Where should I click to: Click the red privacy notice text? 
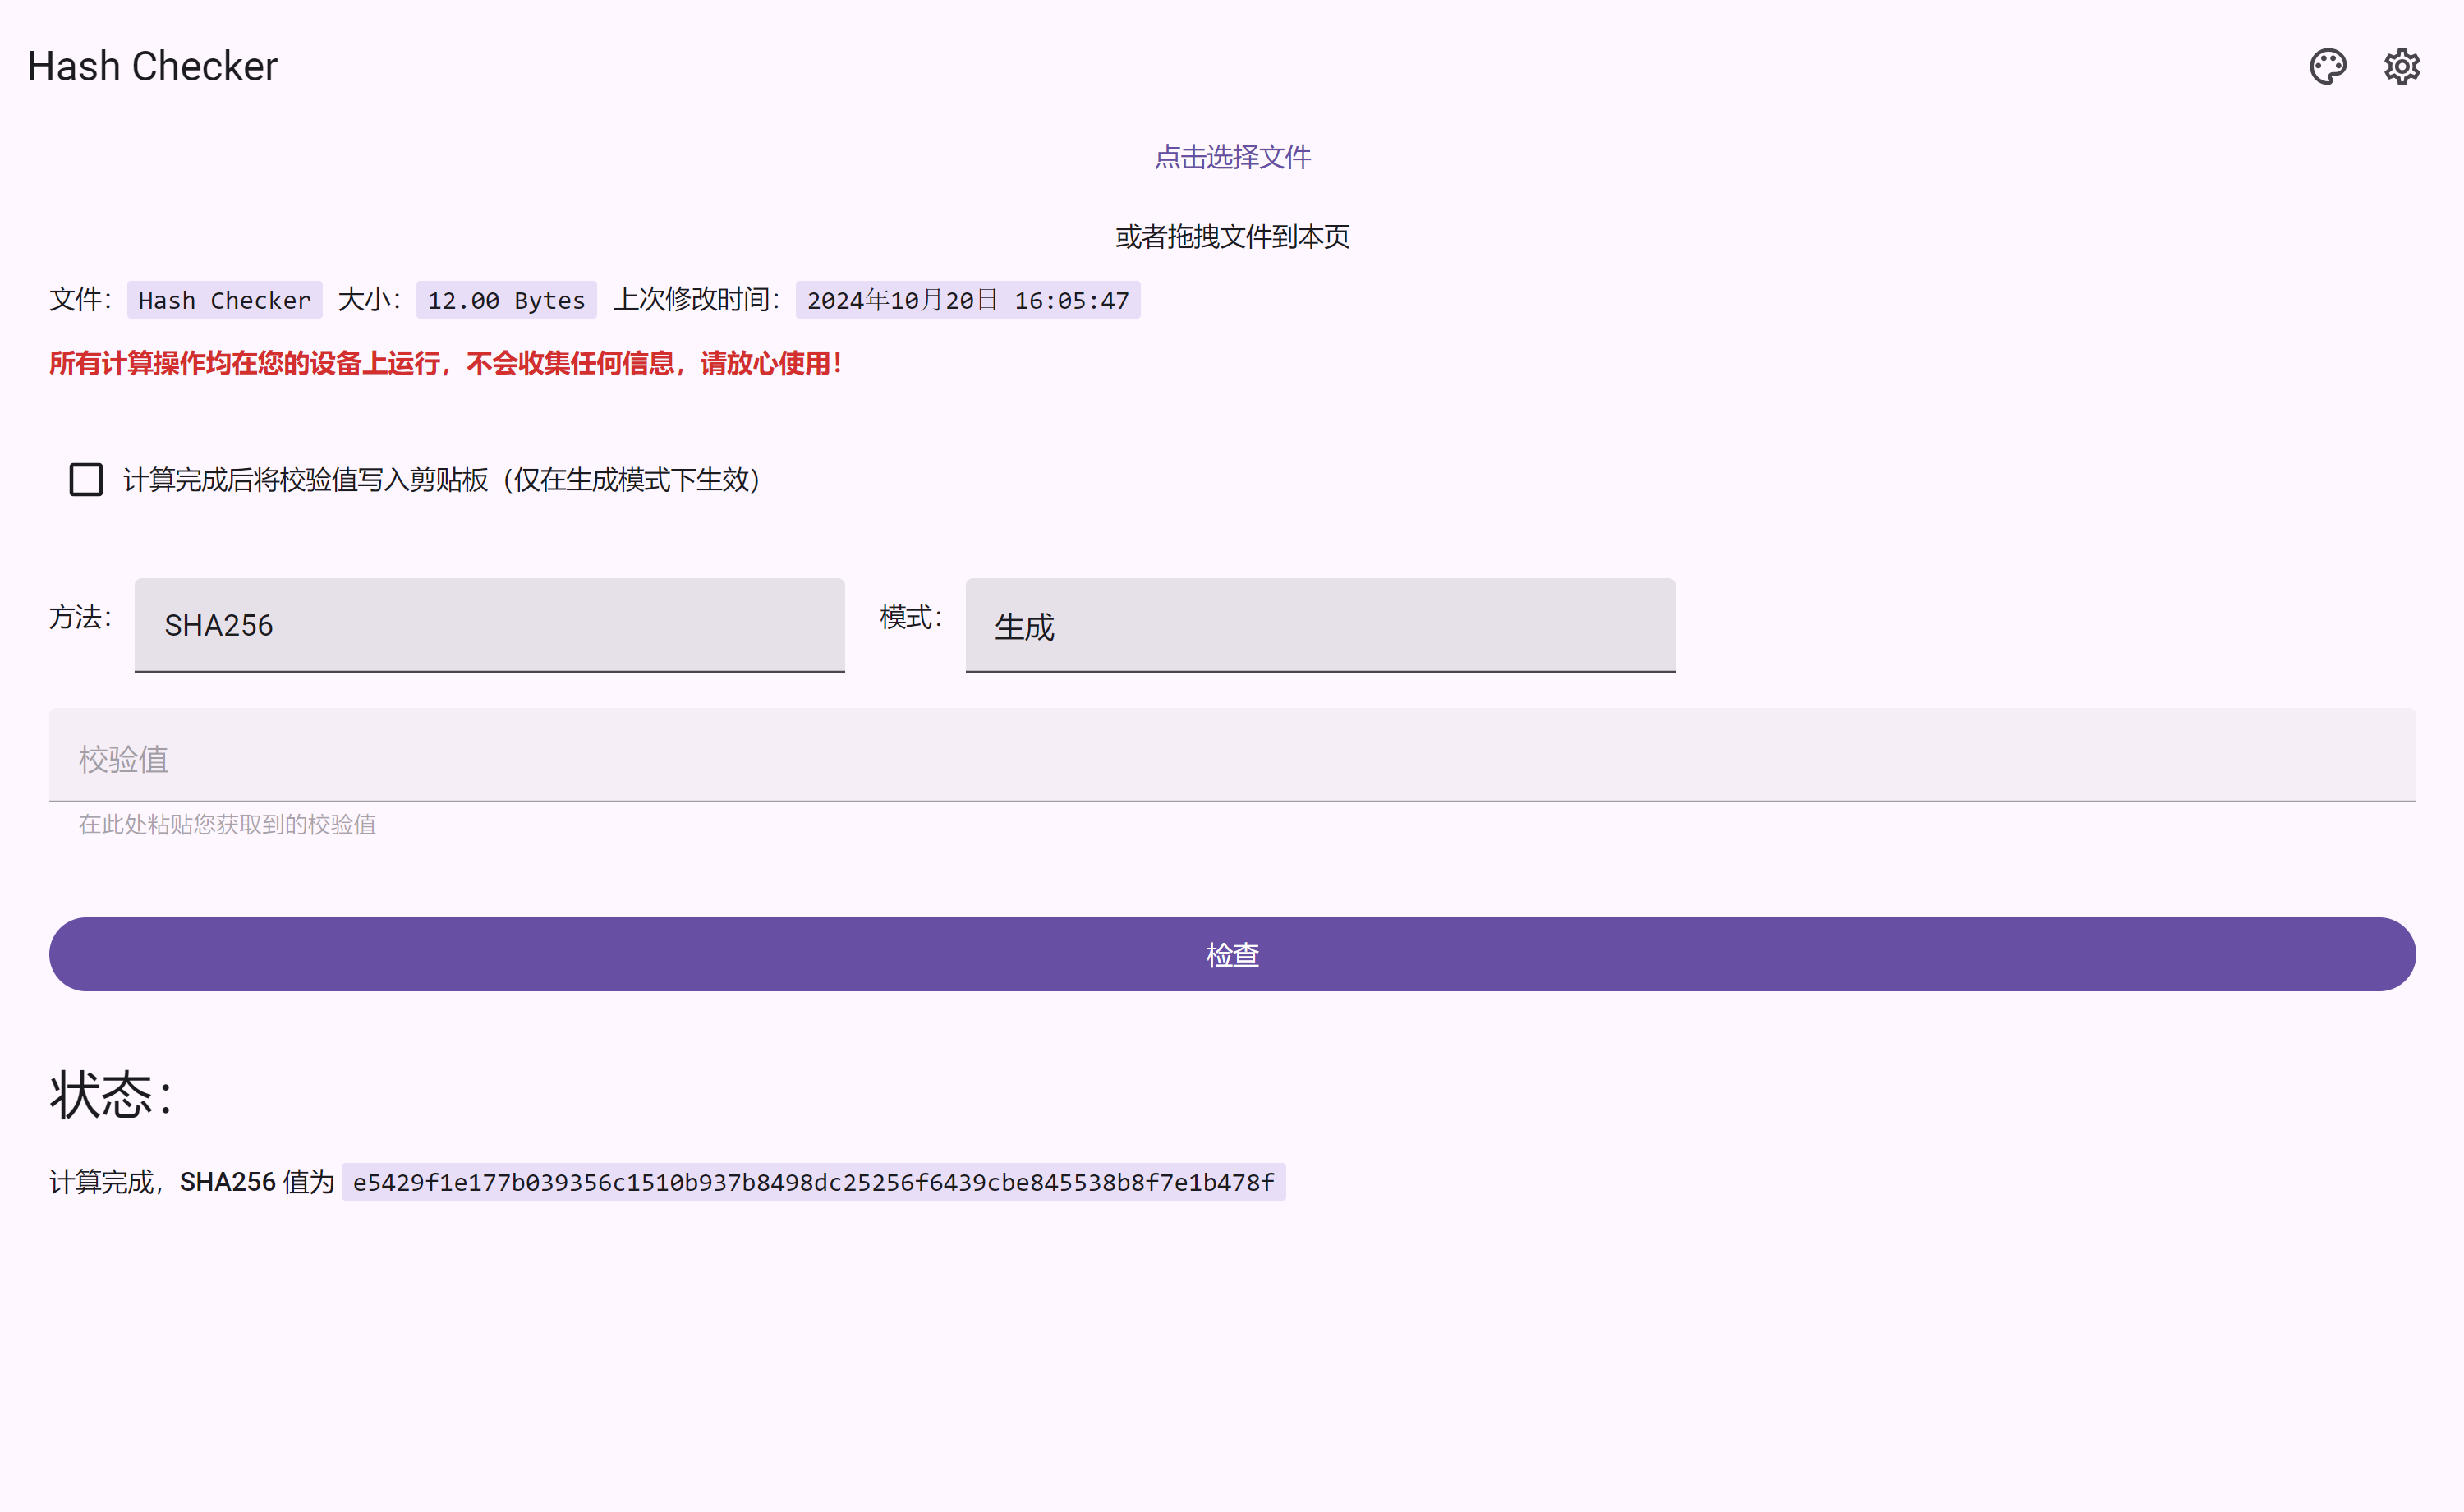click(x=446, y=364)
